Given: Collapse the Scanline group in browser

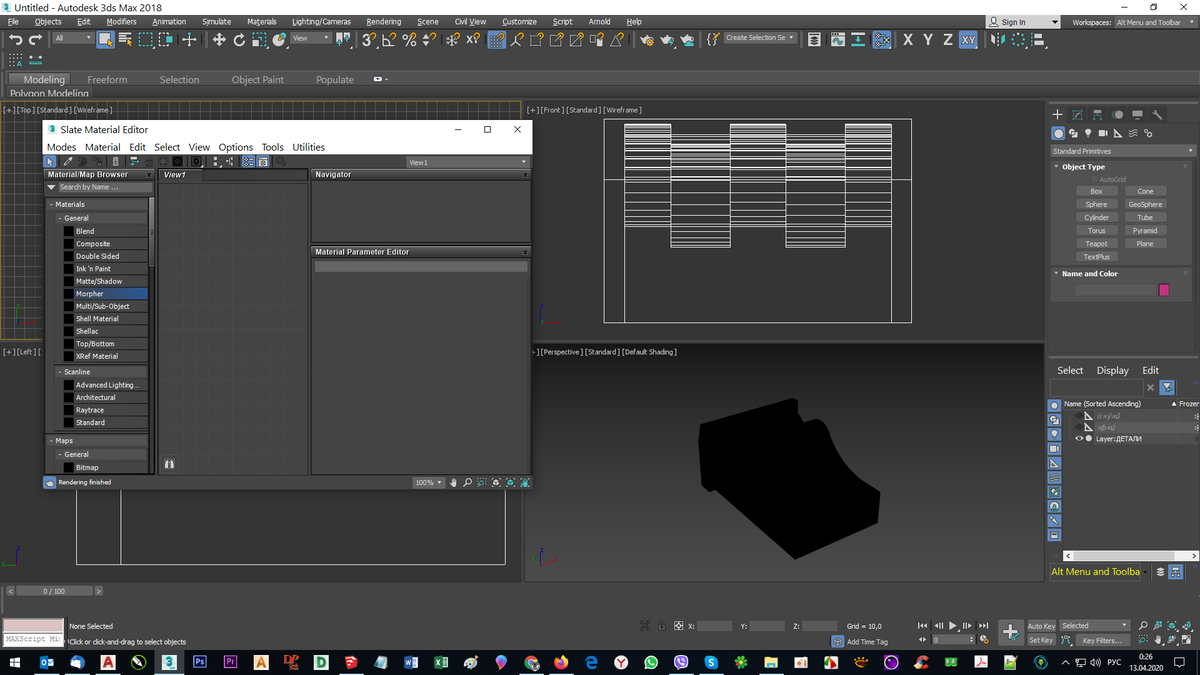Looking at the screenshot, I should click(x=60, y=372).
